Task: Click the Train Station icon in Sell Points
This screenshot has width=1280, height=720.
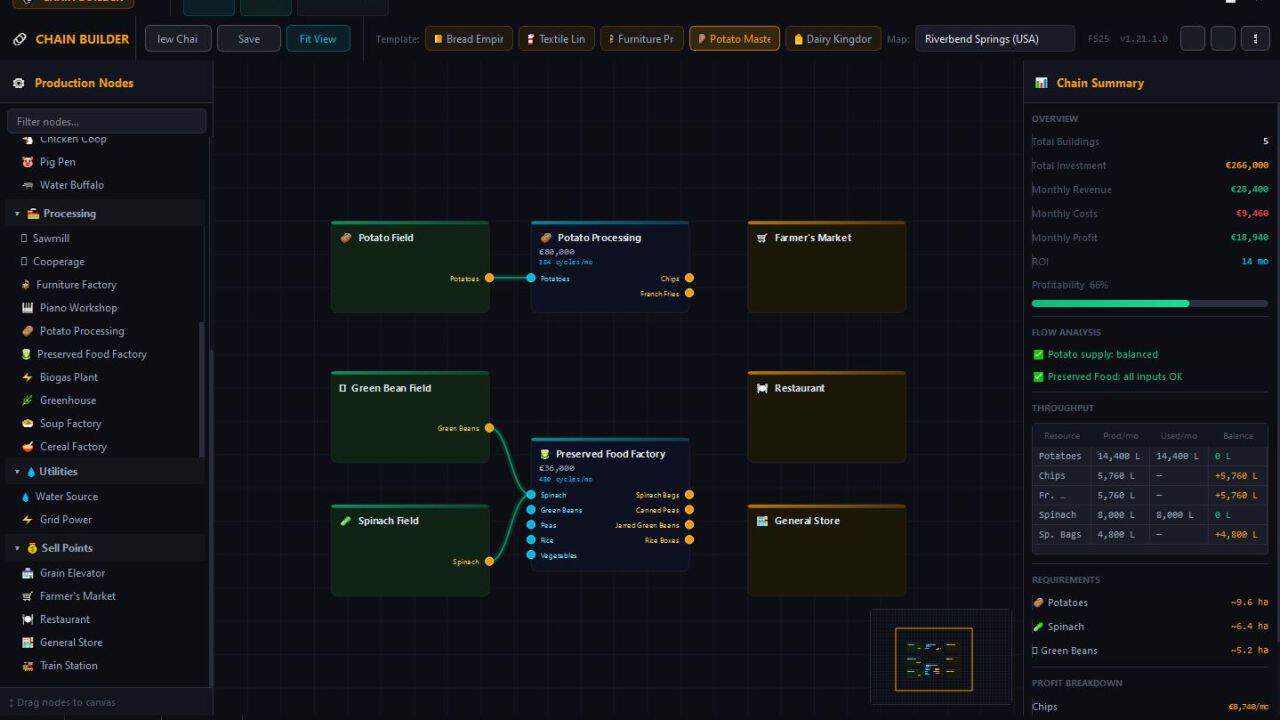Action: pyautogui.click(x=27, y=665)
